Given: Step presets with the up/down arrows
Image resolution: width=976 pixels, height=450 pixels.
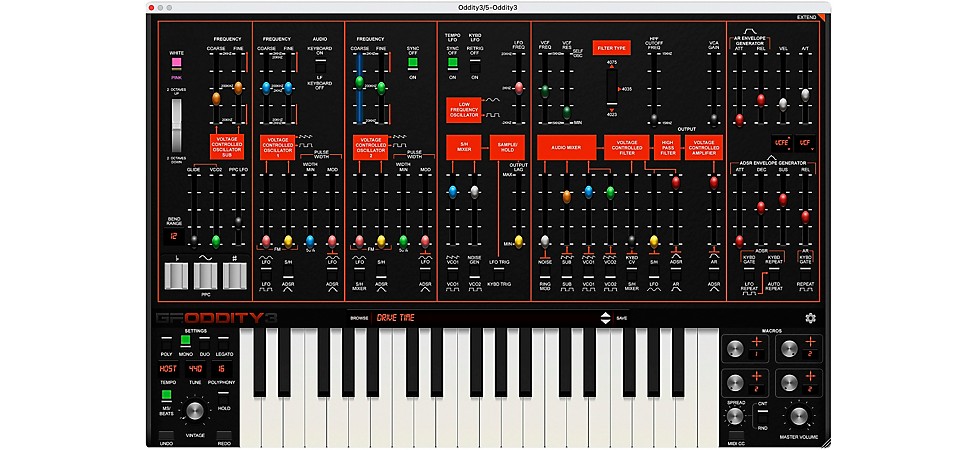Looking at the screenshot, I should click(605, 318).
